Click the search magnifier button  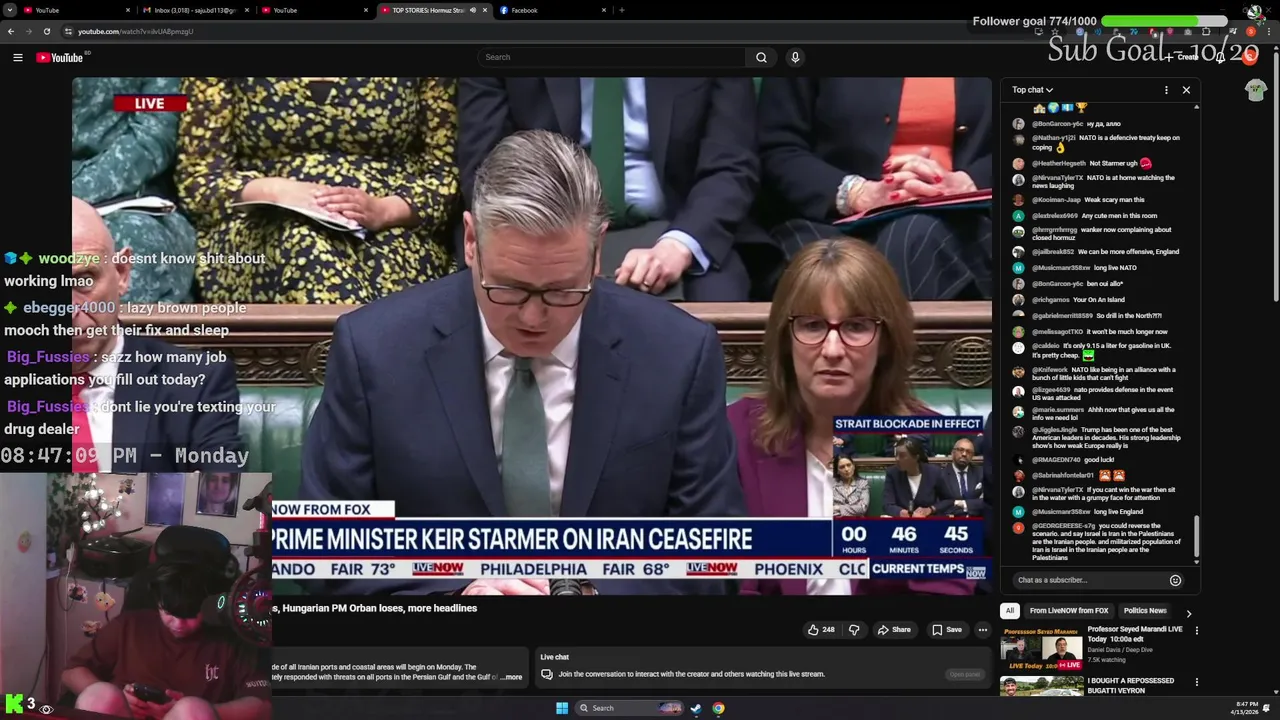point(761,57)
